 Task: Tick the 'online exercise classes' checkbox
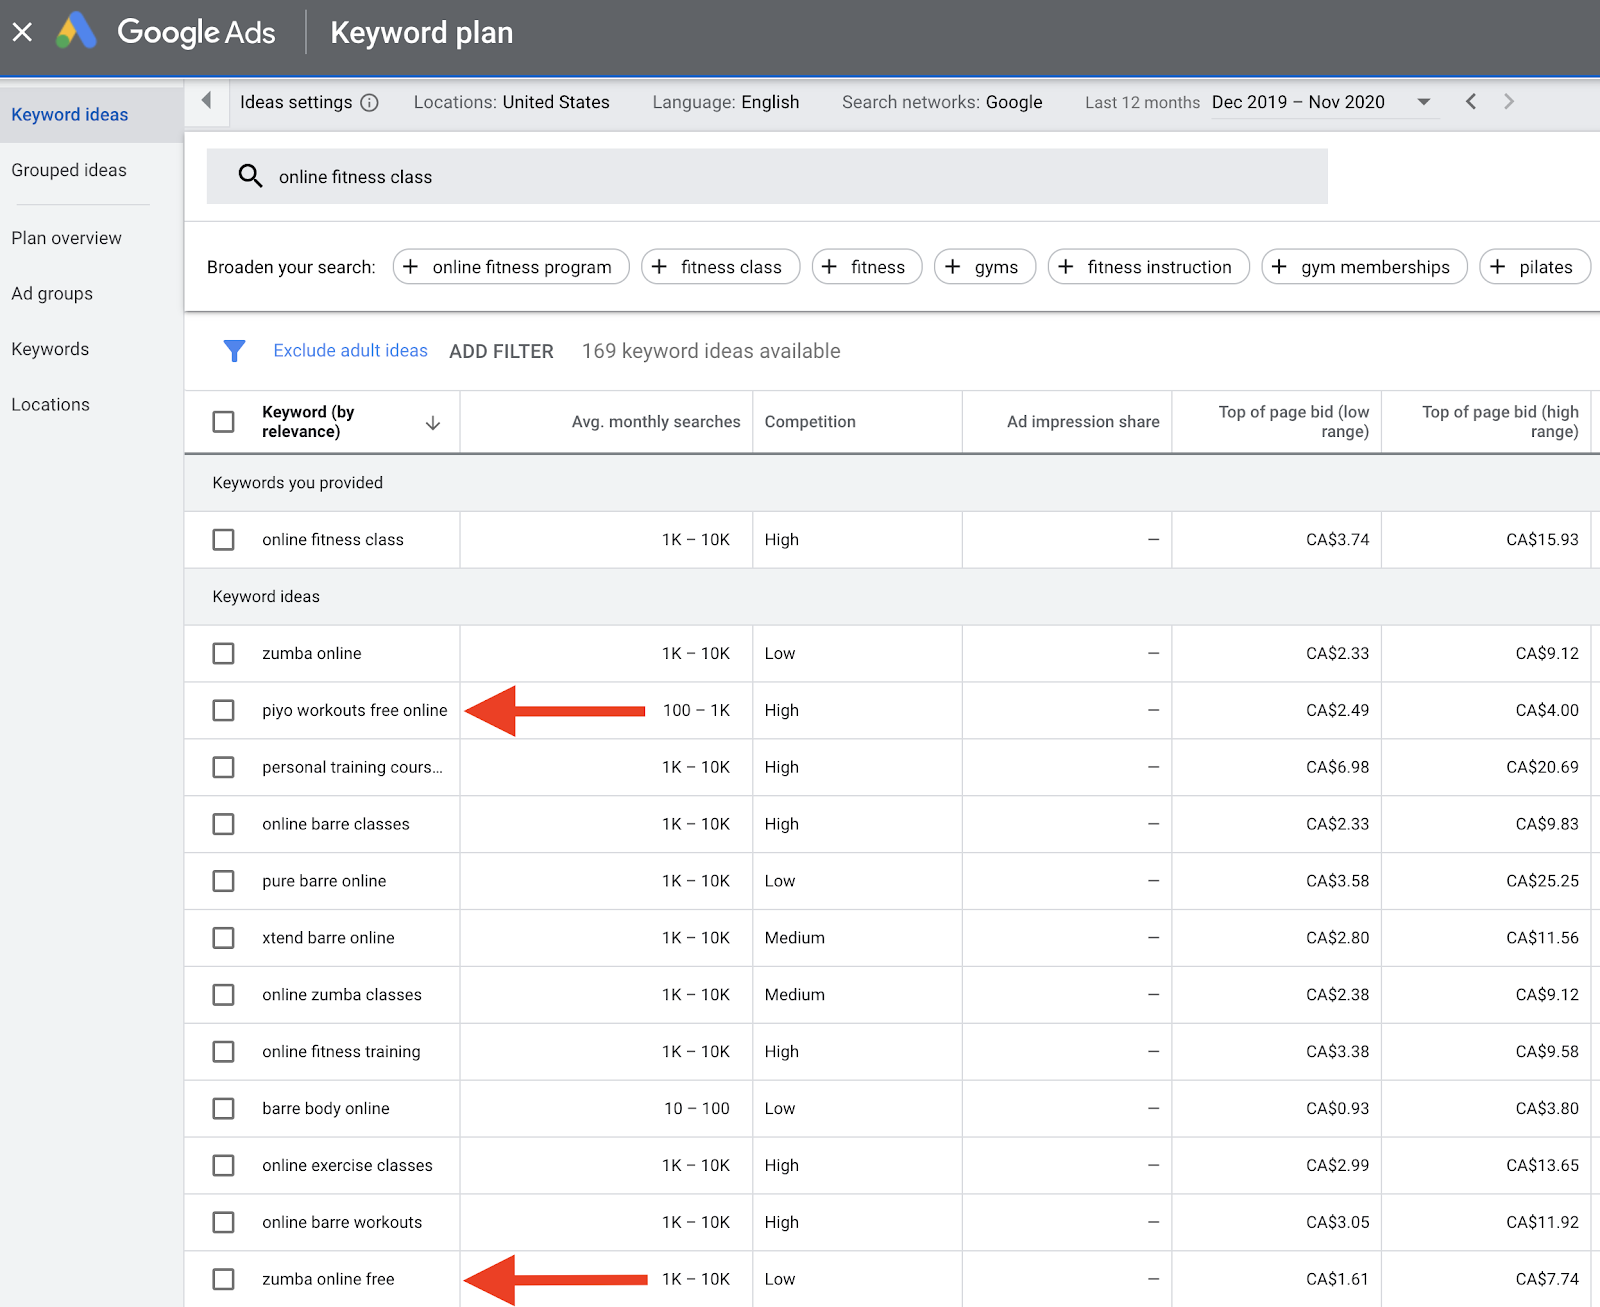pos(223,1166)
